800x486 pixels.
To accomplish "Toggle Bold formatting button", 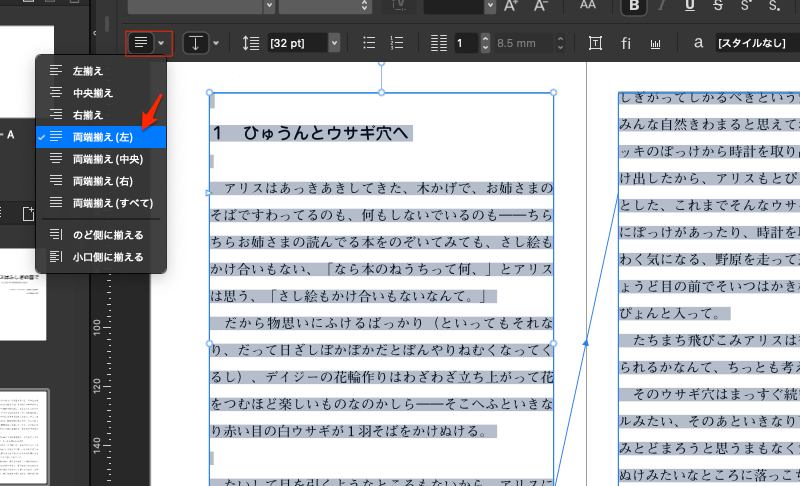I will pos(633,6).
